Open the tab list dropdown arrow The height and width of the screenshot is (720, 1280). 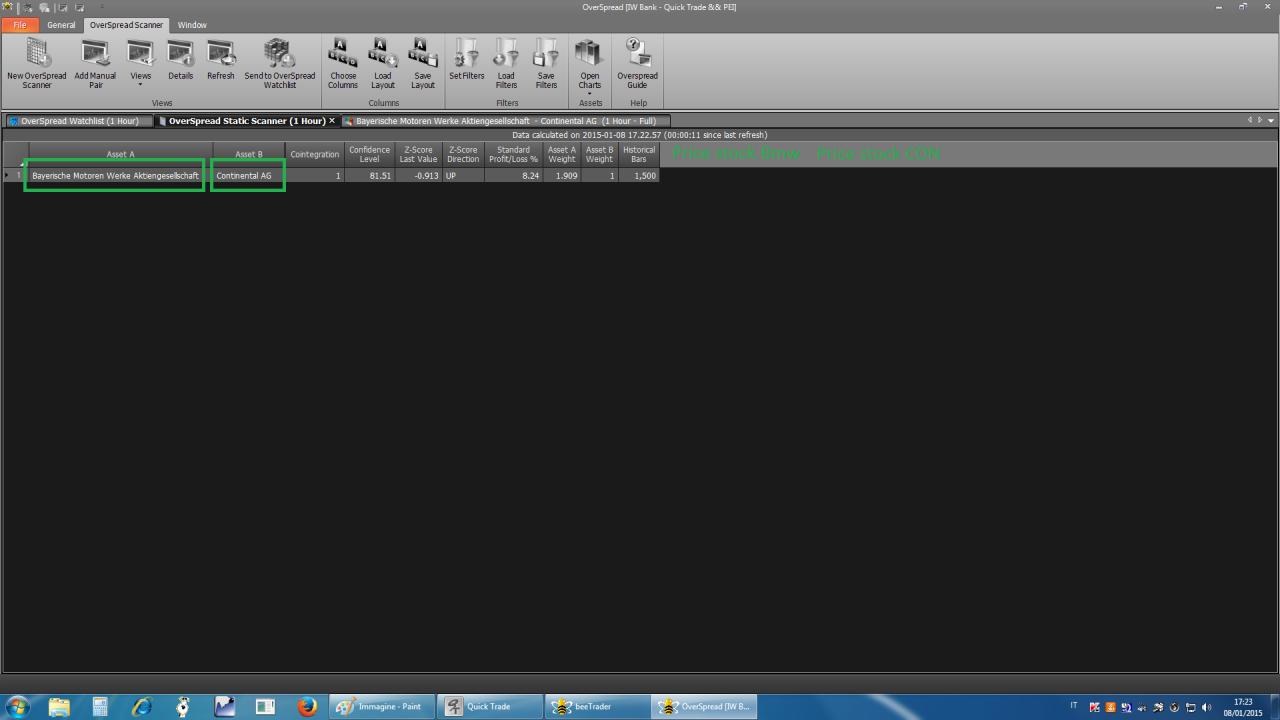[1271, 121]
